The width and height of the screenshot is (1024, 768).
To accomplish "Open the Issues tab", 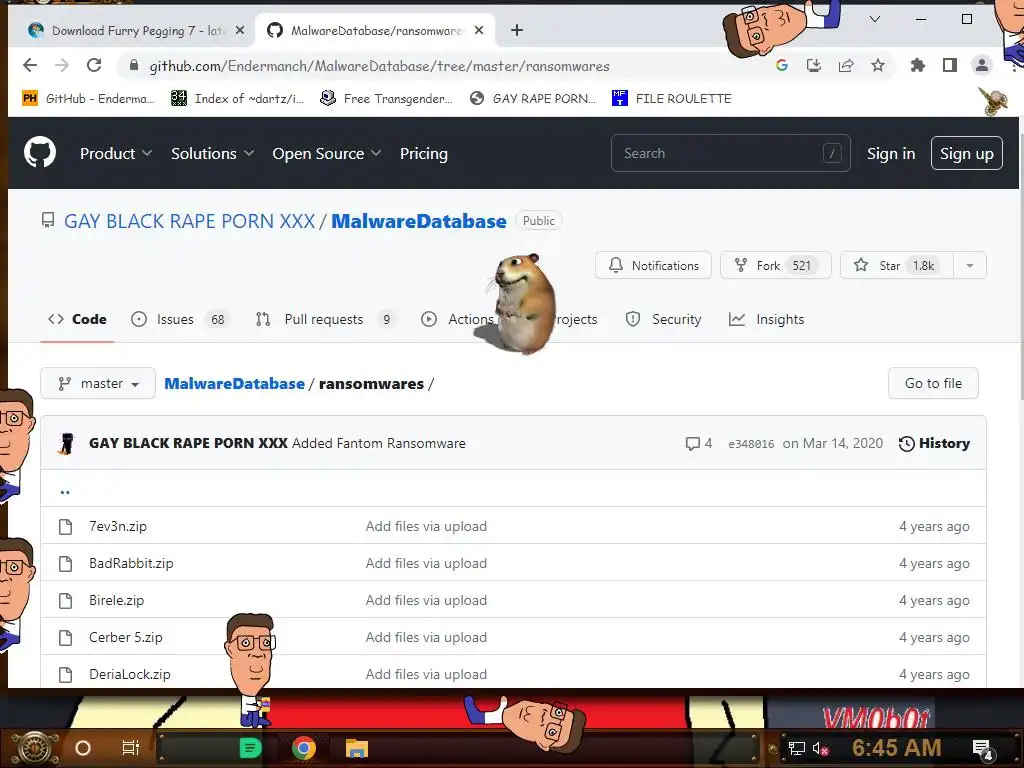I will click(179, 319).
